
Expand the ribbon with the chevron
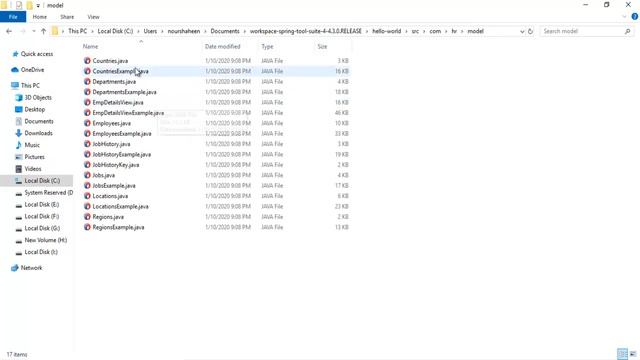(624, 17)
